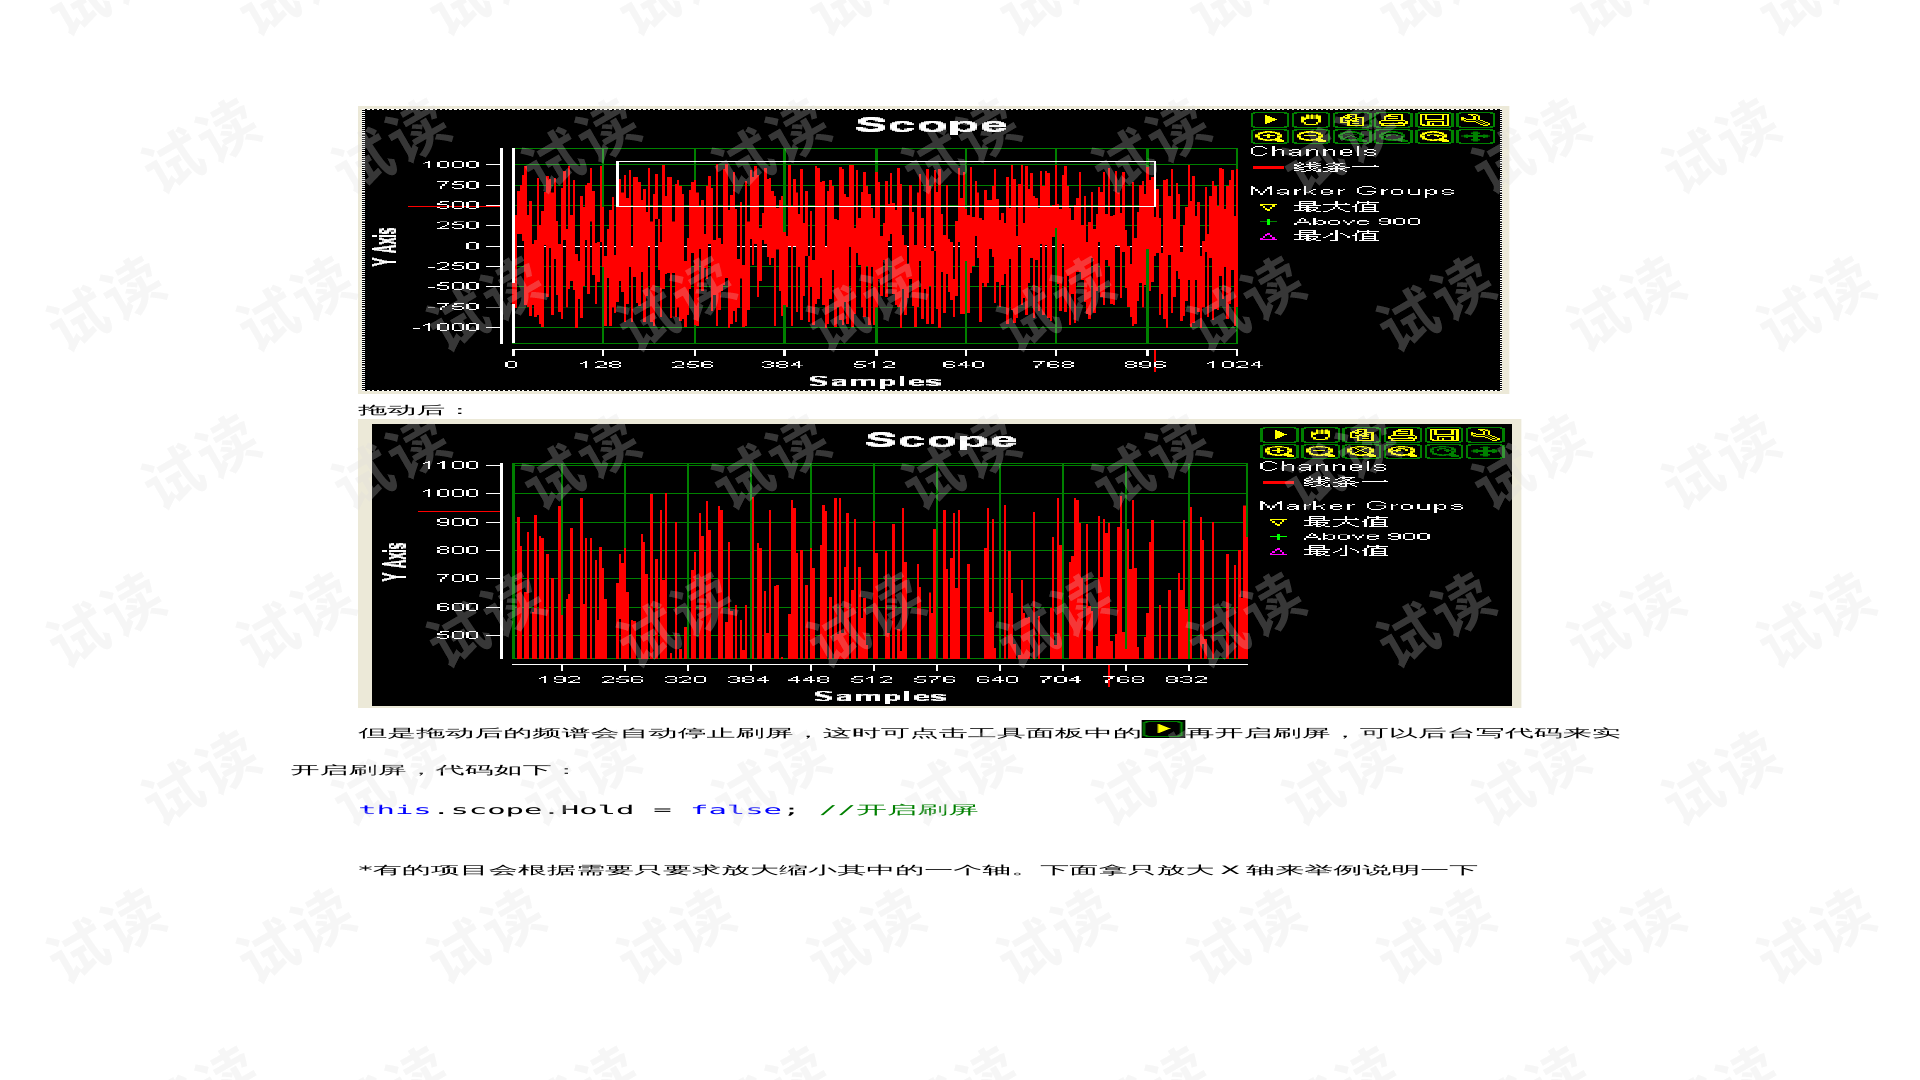This screenshot has height=1080, width=1920.
Task: Click the 'Y Axis' label of upper chart
Action: tap(385, 246)
